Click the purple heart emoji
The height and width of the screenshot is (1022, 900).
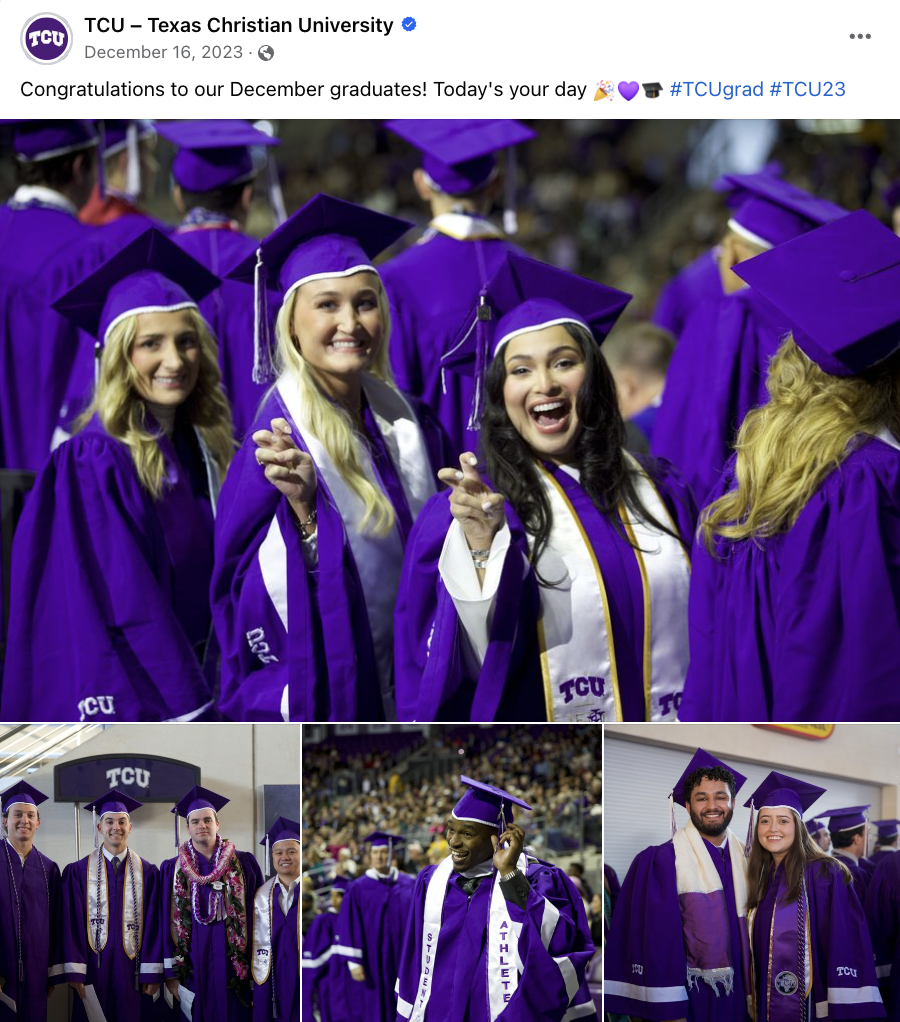tap(628, 90)
